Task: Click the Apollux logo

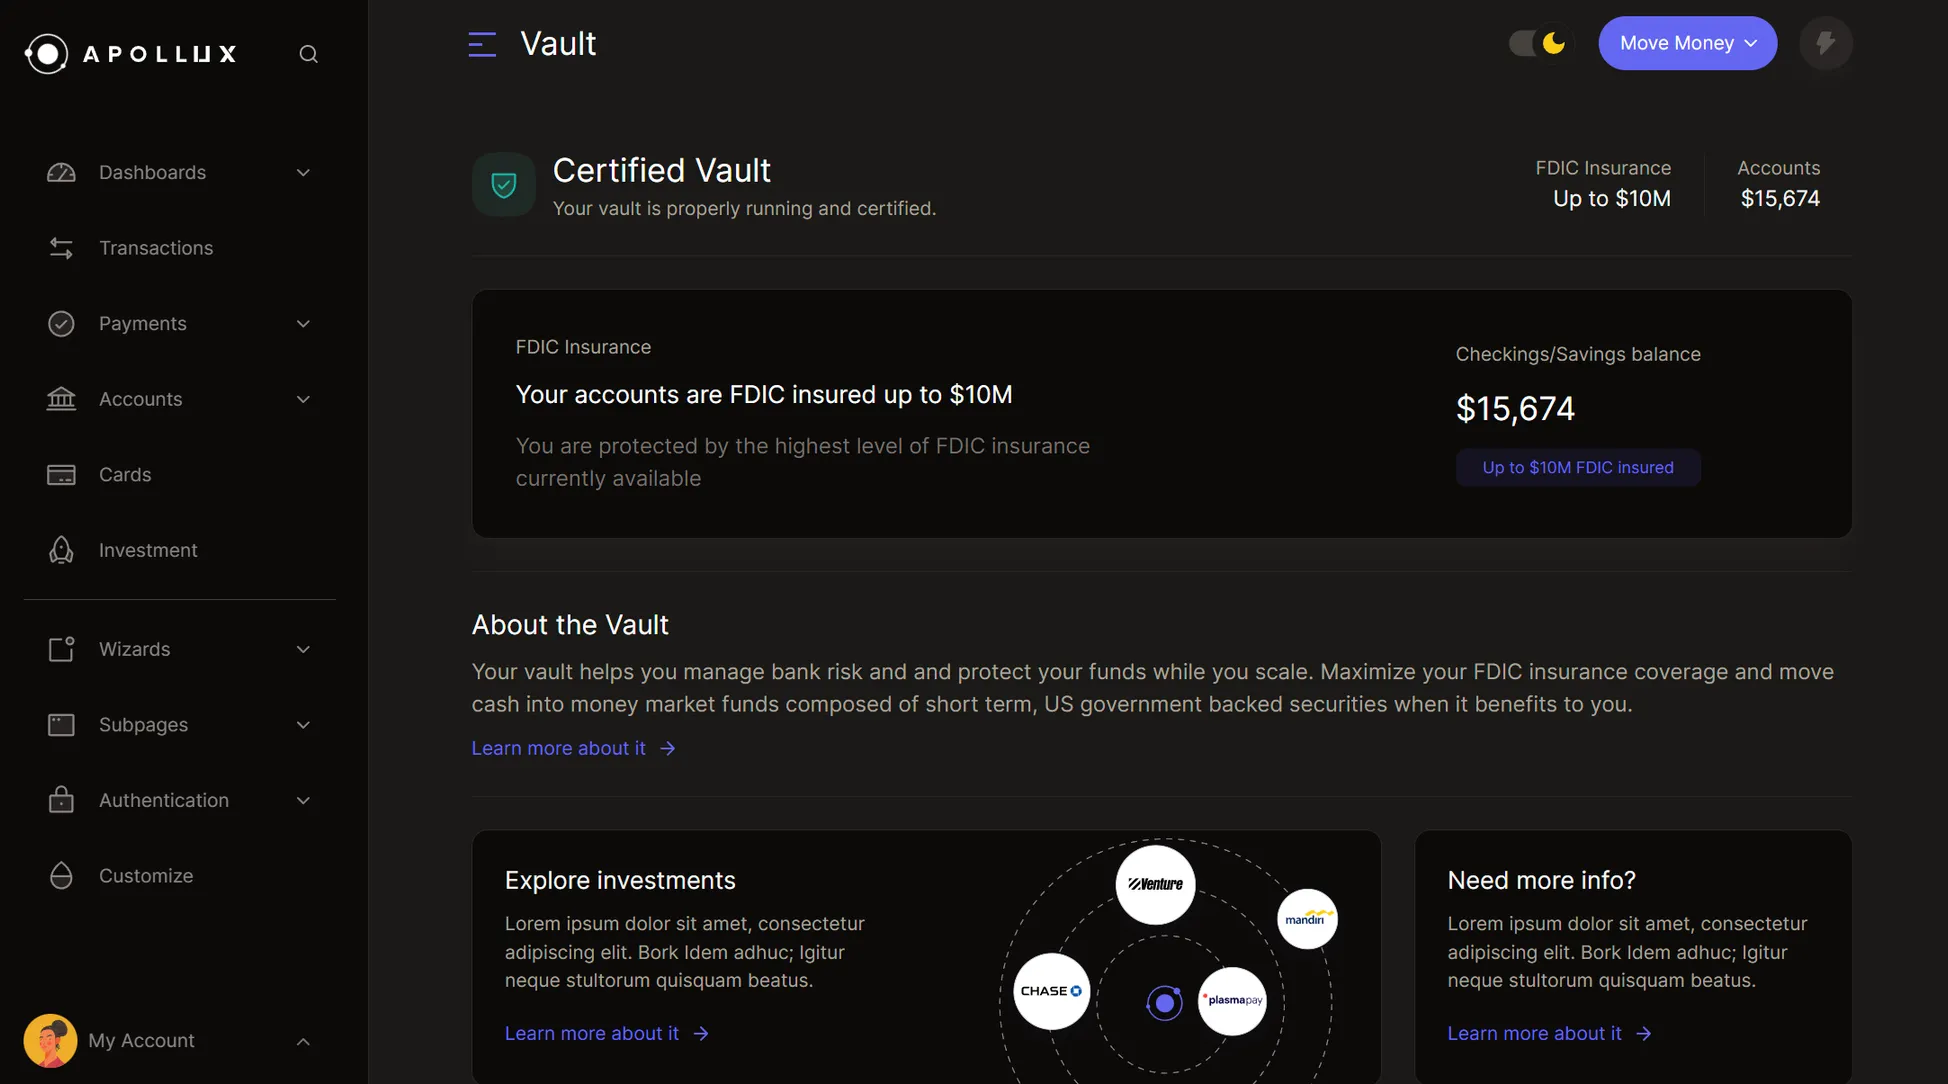Action: pos(130,54)
